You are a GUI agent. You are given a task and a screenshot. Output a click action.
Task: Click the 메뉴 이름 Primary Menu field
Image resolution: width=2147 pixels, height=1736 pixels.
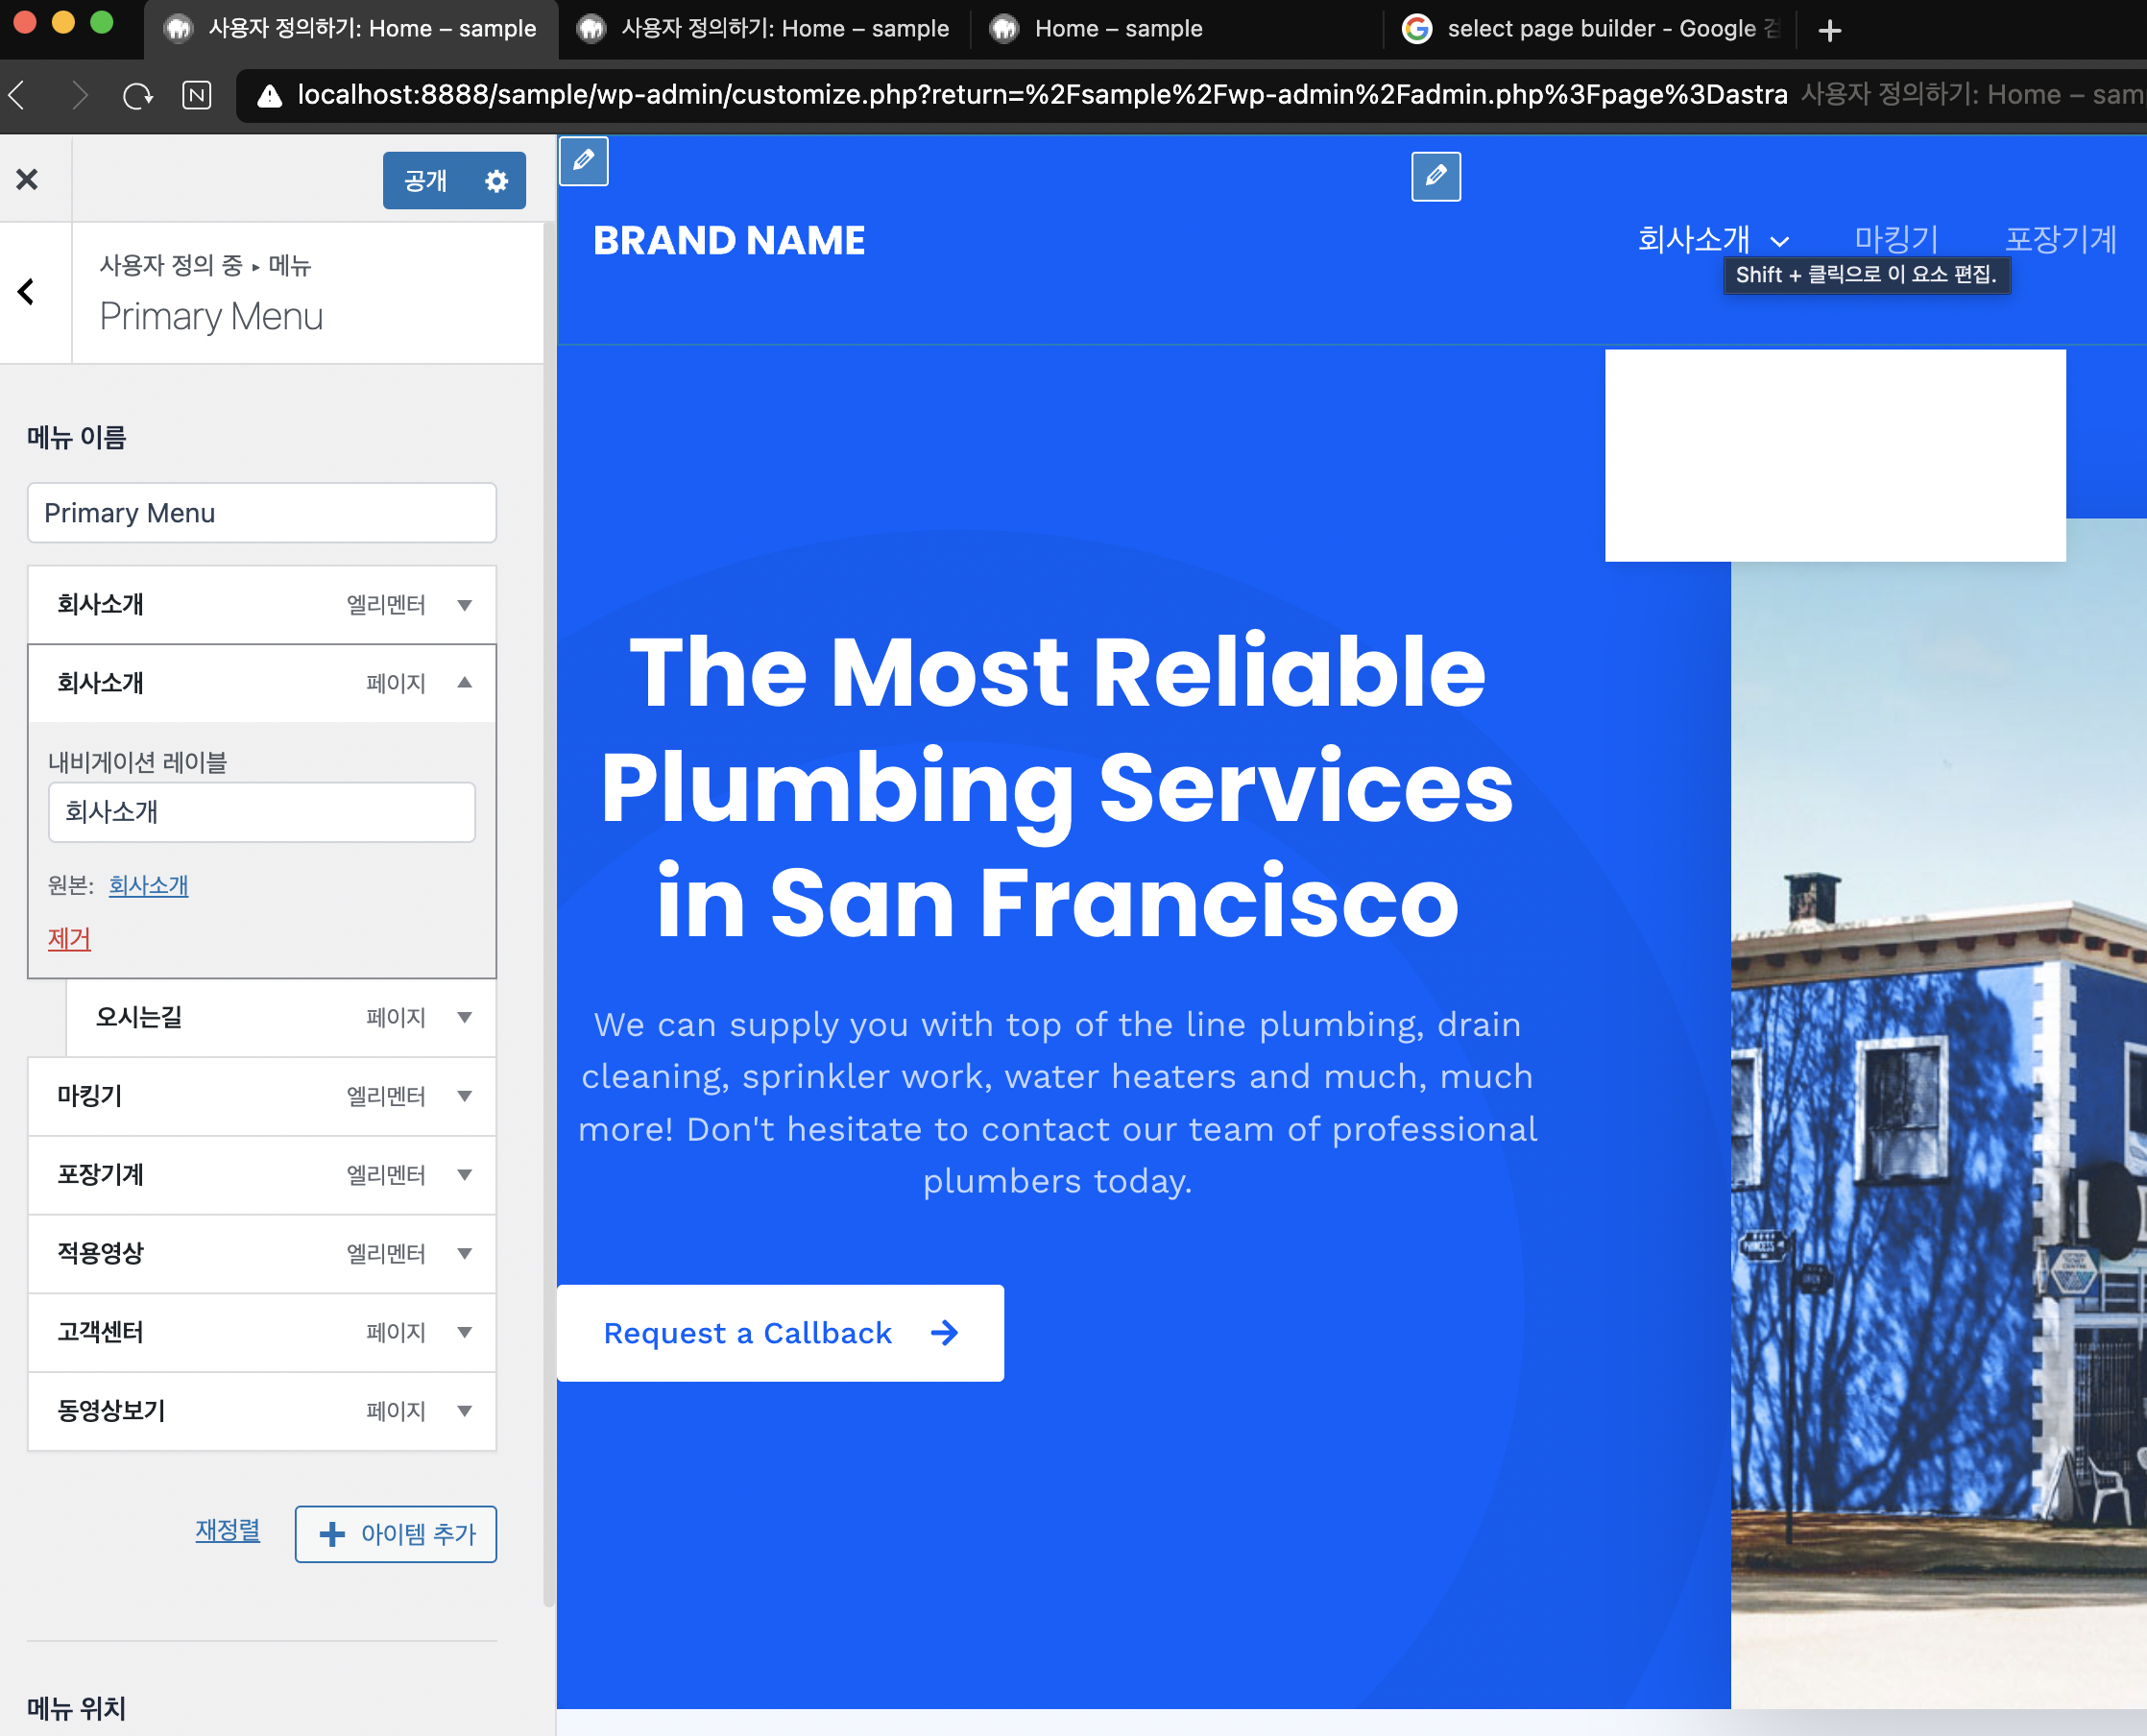262,513
